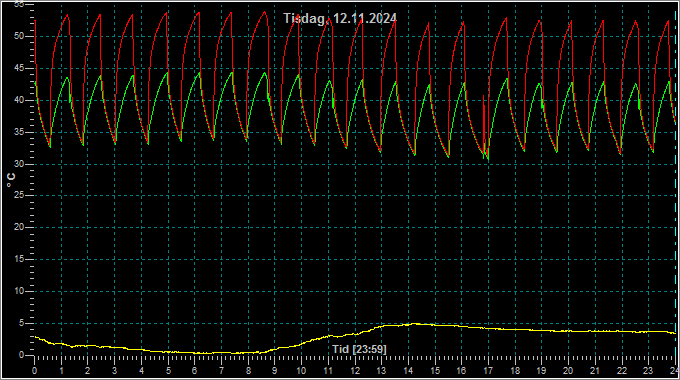Click the 30 label on the temperature axis
Image resolution: width=680 pixels, height=380 pixels.
click(x=19, y=164)
